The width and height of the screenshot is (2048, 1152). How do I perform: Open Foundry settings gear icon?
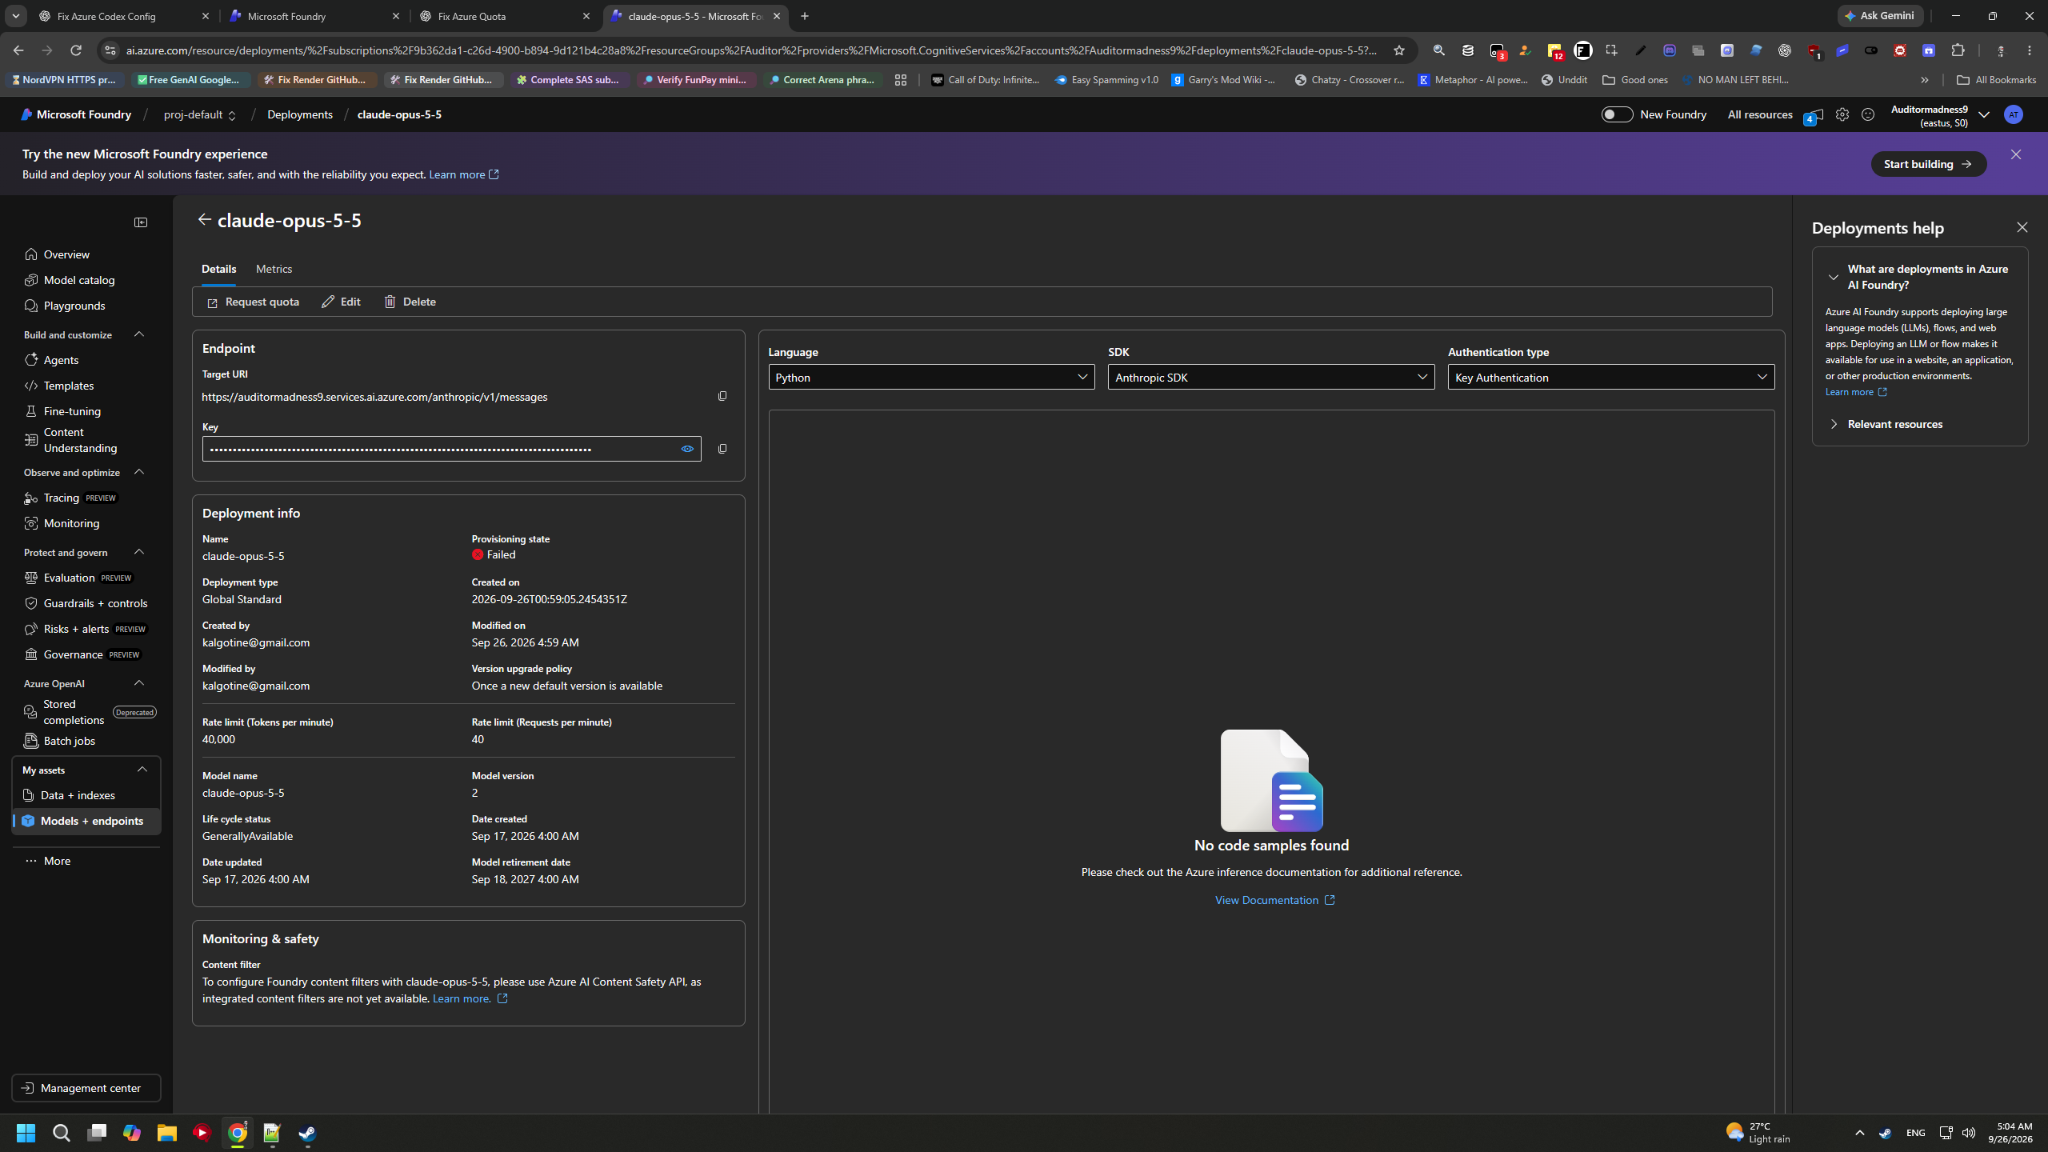coord(1842,115)
